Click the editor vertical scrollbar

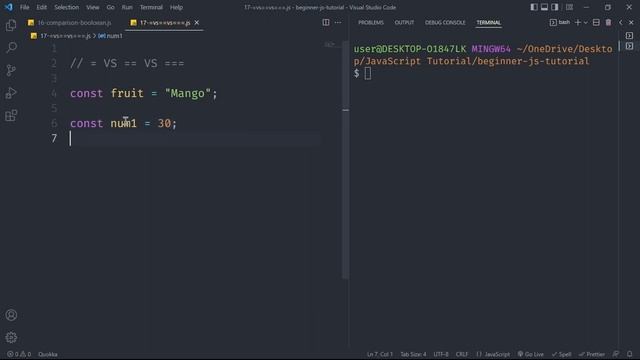(x=346, y=159)
